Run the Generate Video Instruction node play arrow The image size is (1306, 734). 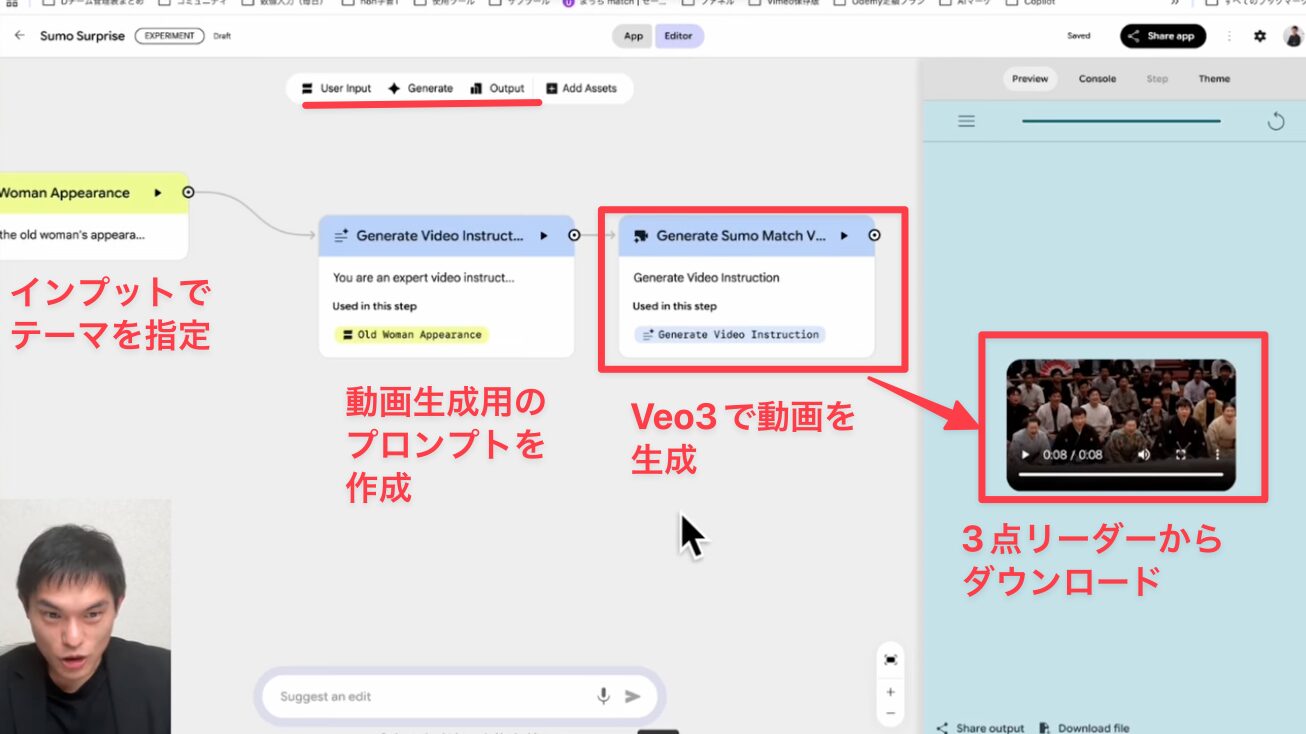click(x=544, y=236)
